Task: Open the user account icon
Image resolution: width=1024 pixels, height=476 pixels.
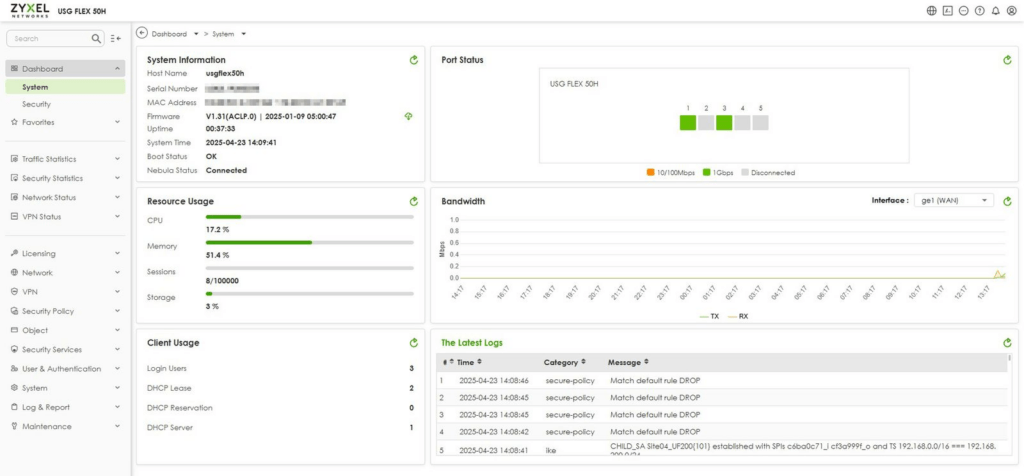Action: pos(1012,11)
